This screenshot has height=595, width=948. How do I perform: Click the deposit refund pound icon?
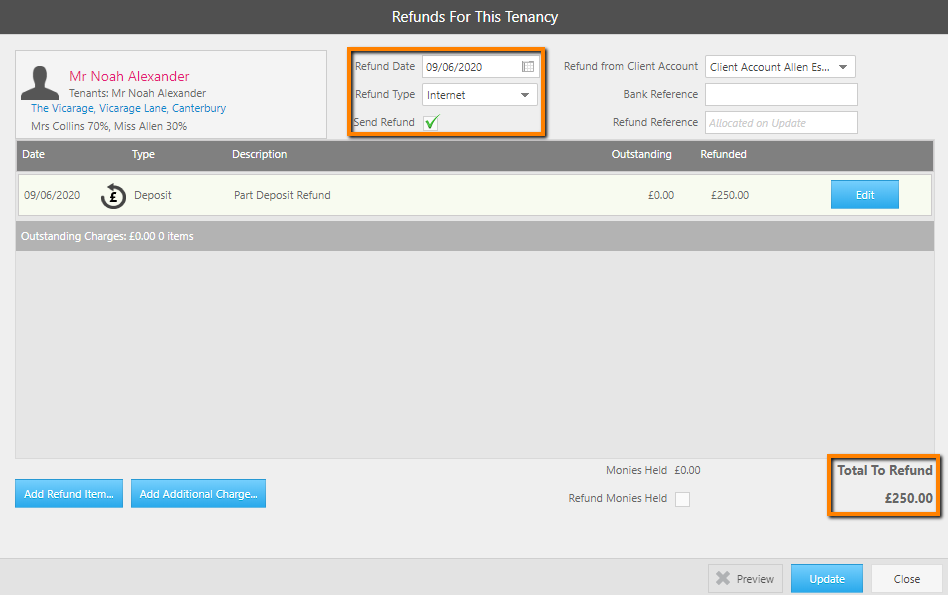113,196
